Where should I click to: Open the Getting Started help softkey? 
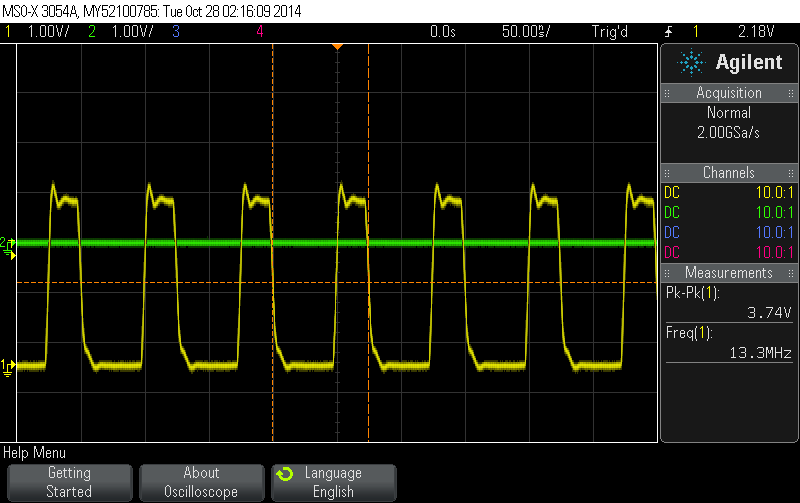pyautogui.click(x=69, y=482)
